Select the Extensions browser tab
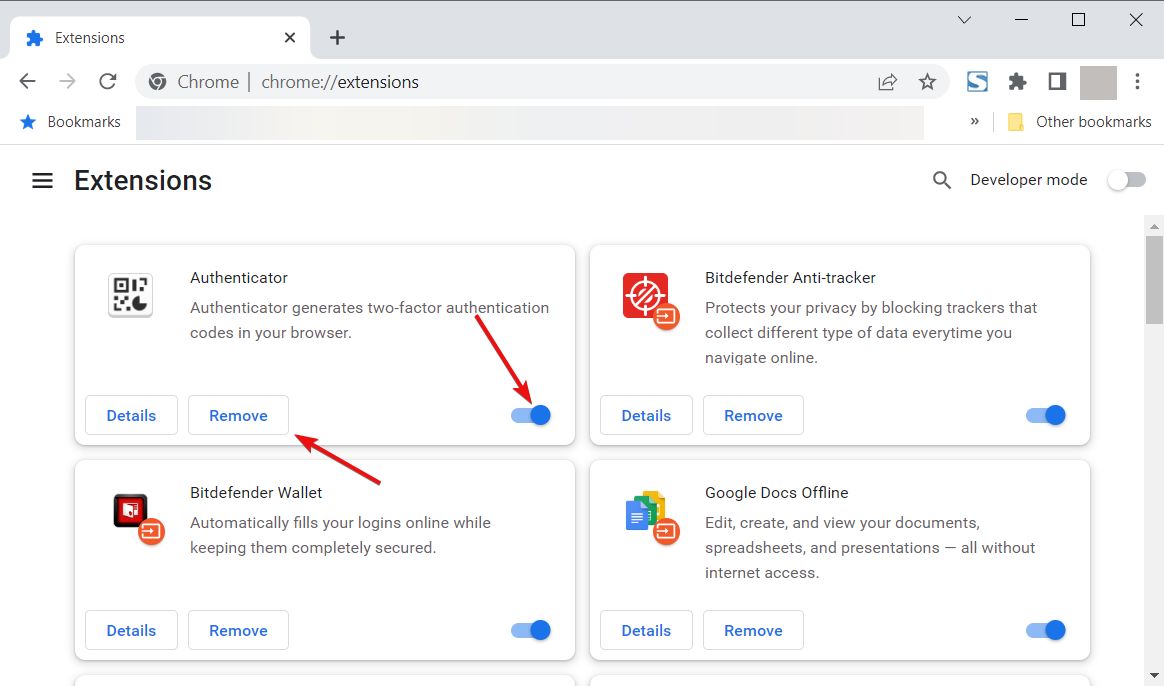 pyautogui.click(x=160, y=38)
